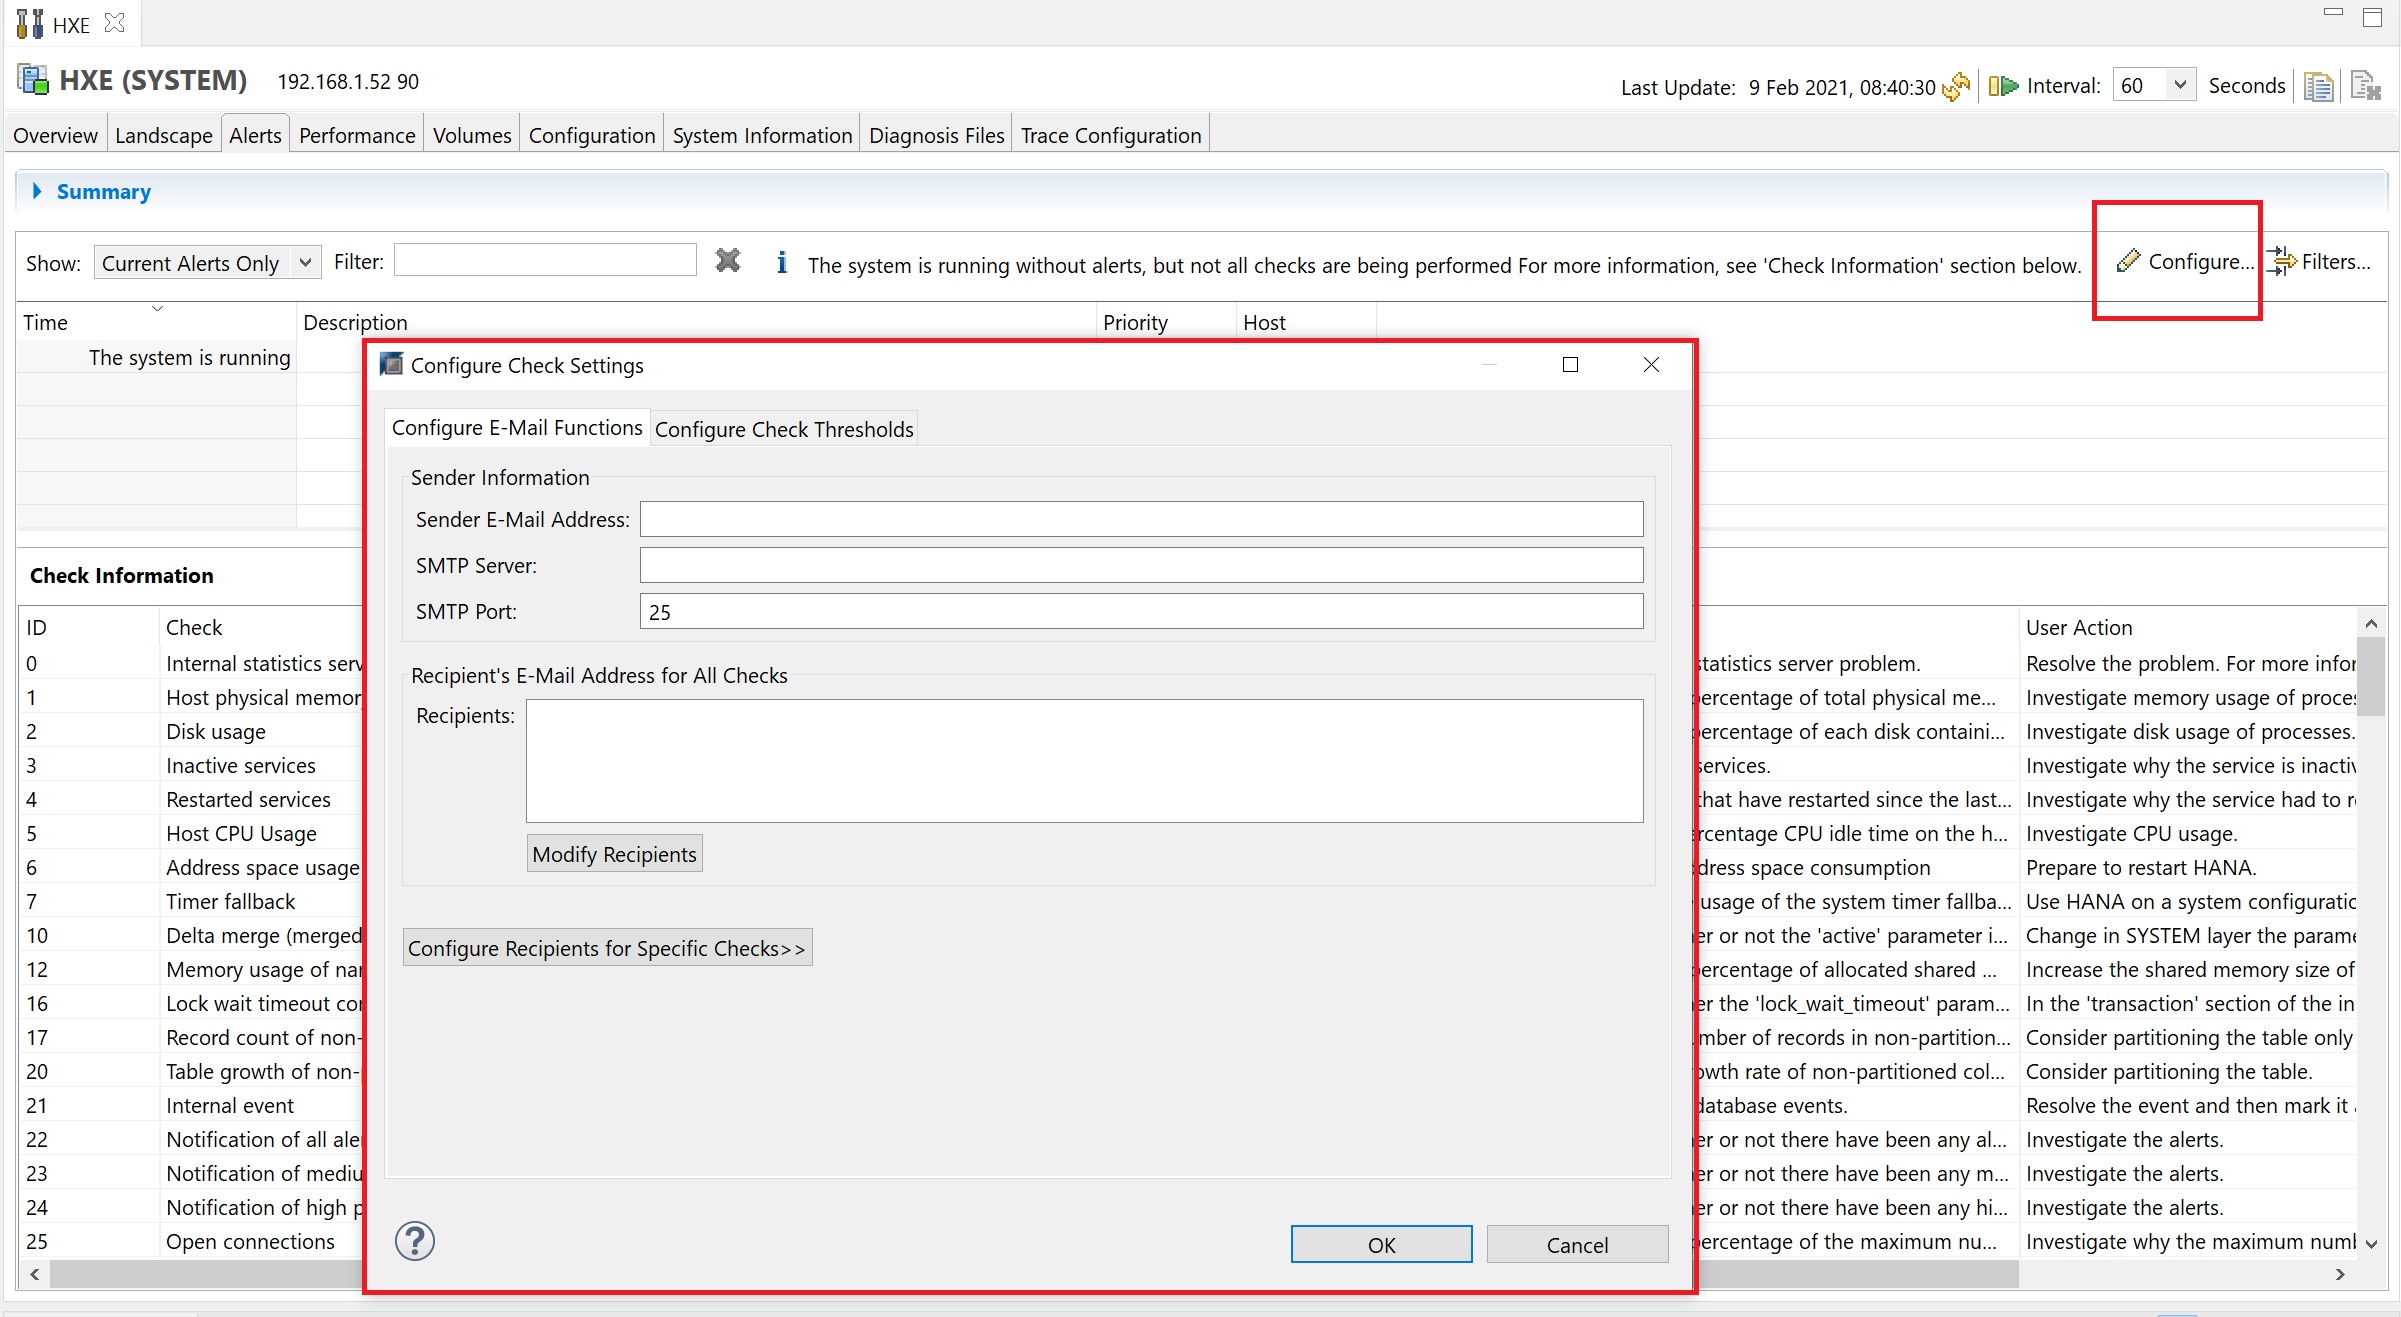Expand the Summary section

38,191
